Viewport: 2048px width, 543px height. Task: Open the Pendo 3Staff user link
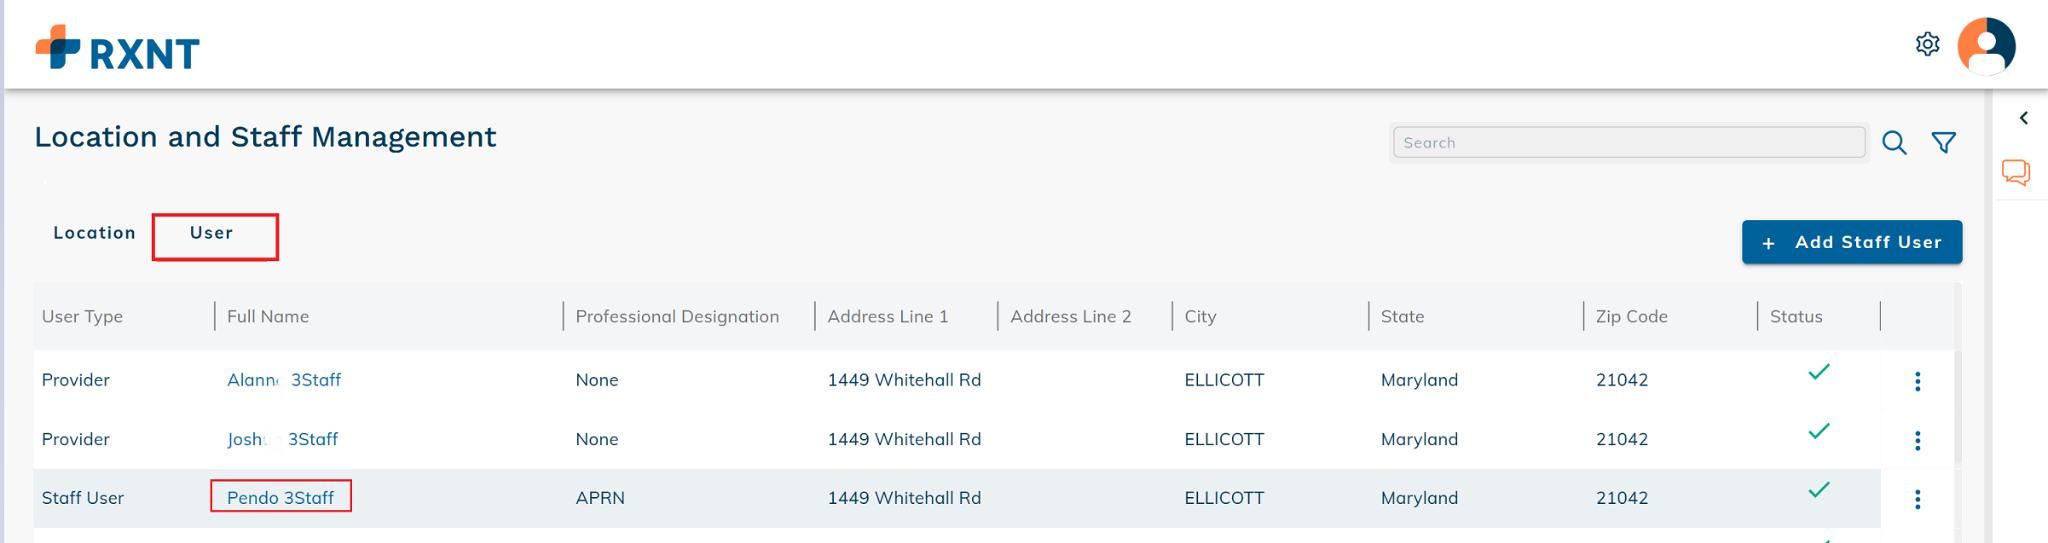point(280,498)
